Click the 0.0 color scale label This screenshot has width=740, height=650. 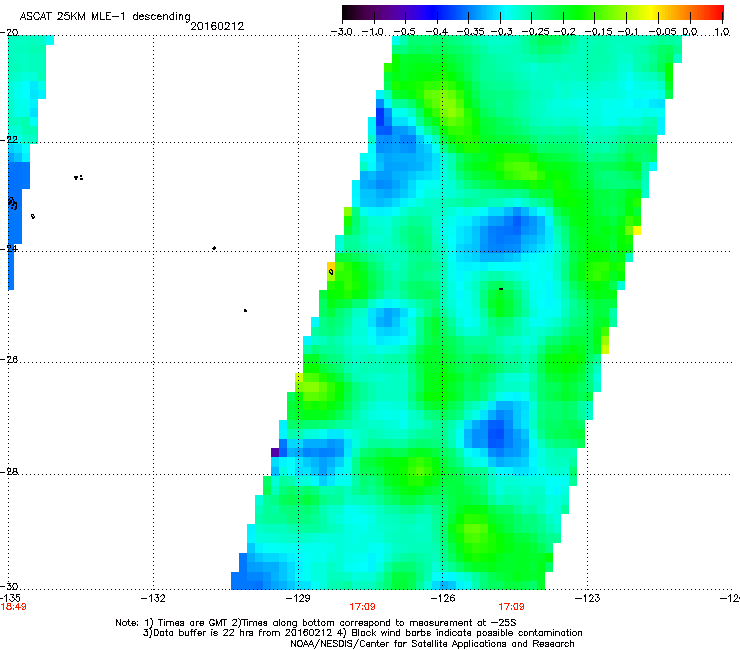coord(690,32)
